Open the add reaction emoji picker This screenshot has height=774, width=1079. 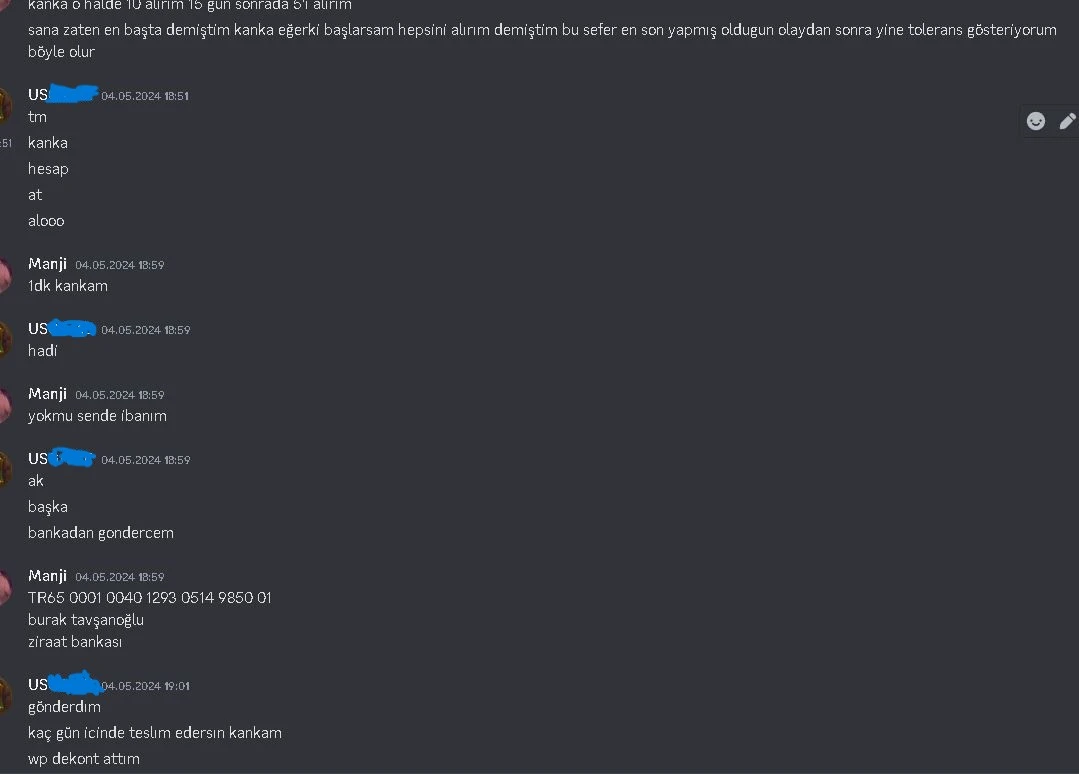pyautogui.click(x=1036, y=121)
